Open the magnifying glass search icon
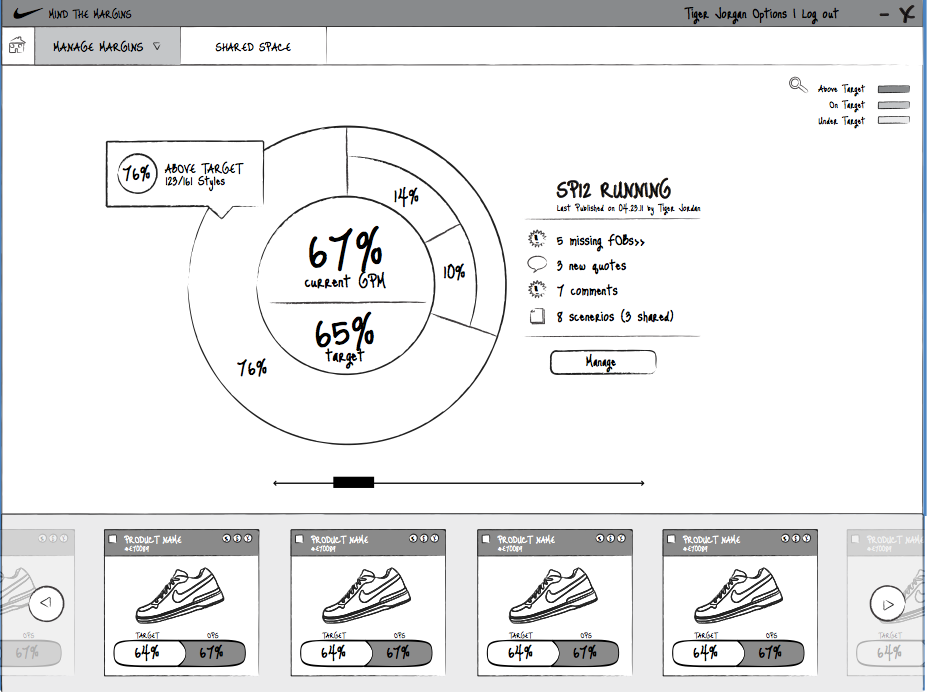The width and height of the screenshot is (927, 692). [x=798, y=85]
